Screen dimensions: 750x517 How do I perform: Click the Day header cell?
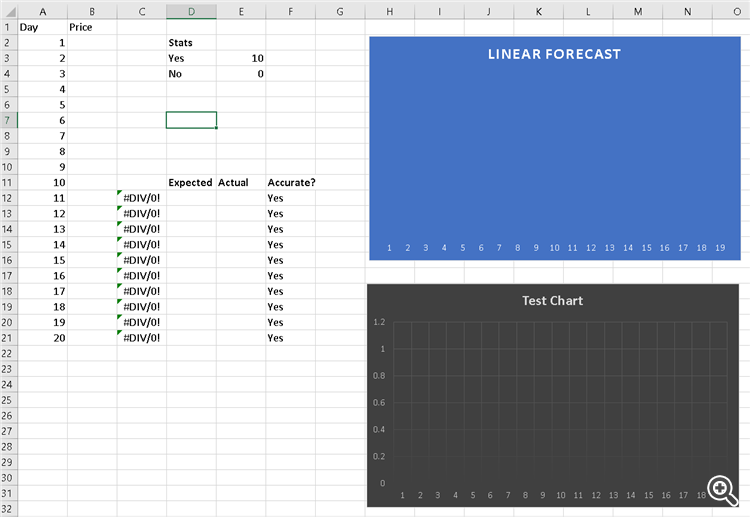pos(43,27)
